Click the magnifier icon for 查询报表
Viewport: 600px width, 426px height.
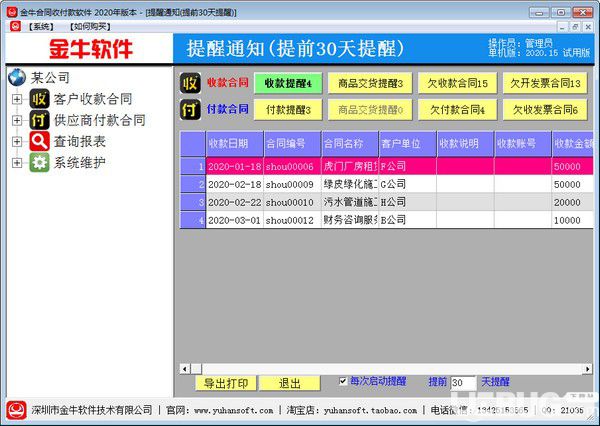click(x=40, y=141)
